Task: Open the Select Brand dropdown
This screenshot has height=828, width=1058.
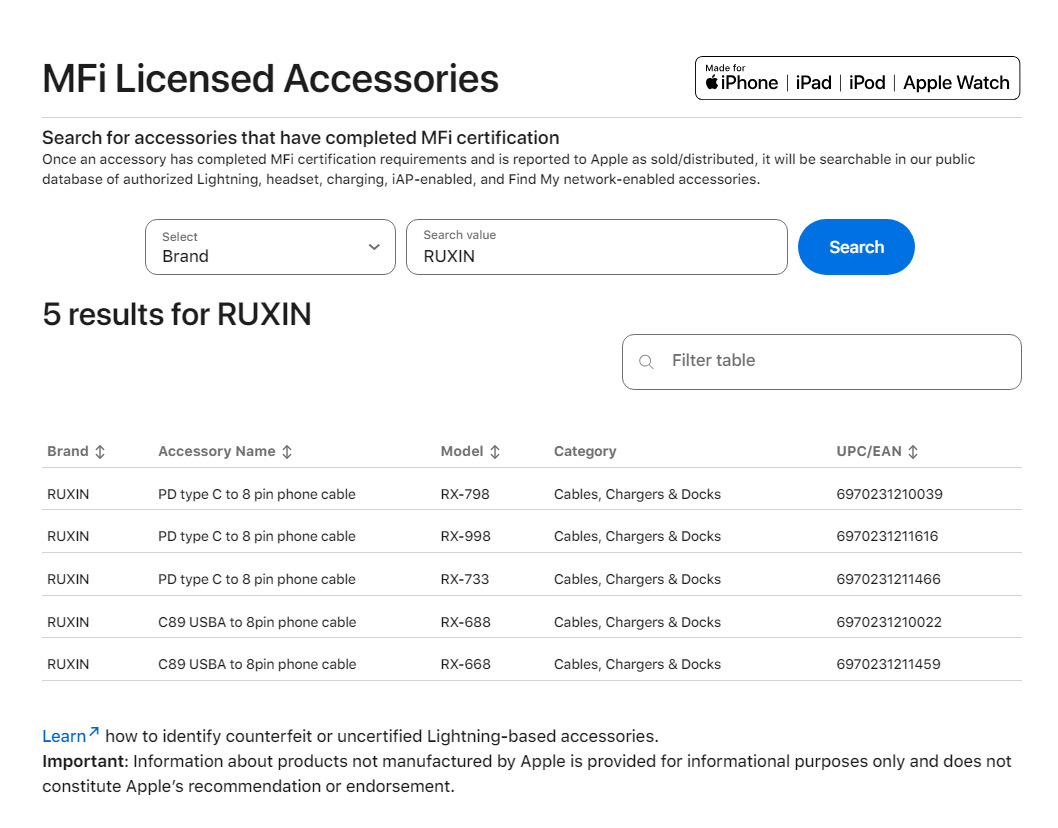Action: [270, 247]
